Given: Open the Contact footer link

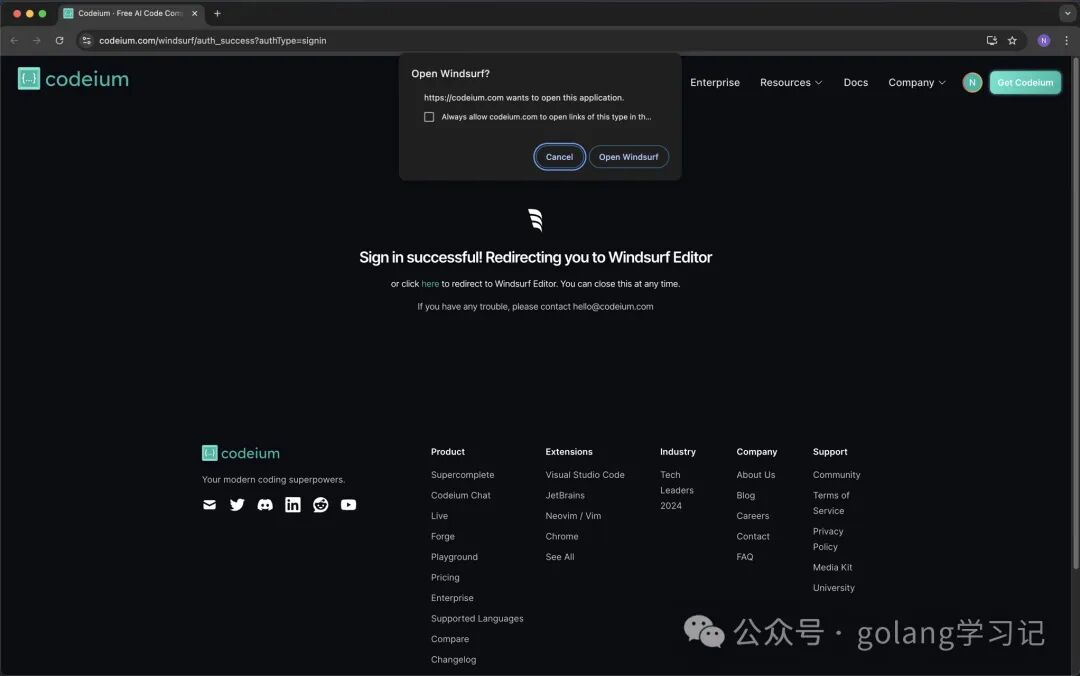Looking at the screenshot, I should pyautogui.click(x=753, y=537).
